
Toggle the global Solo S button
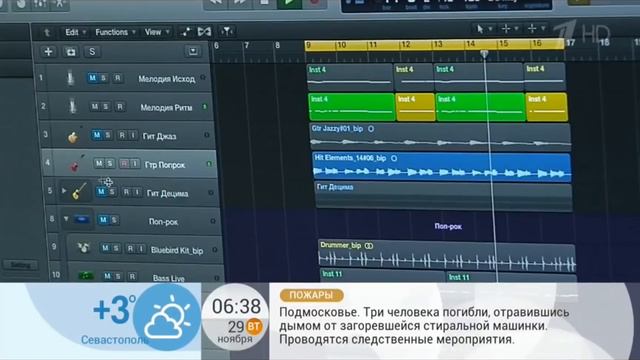tap(92, 52)
